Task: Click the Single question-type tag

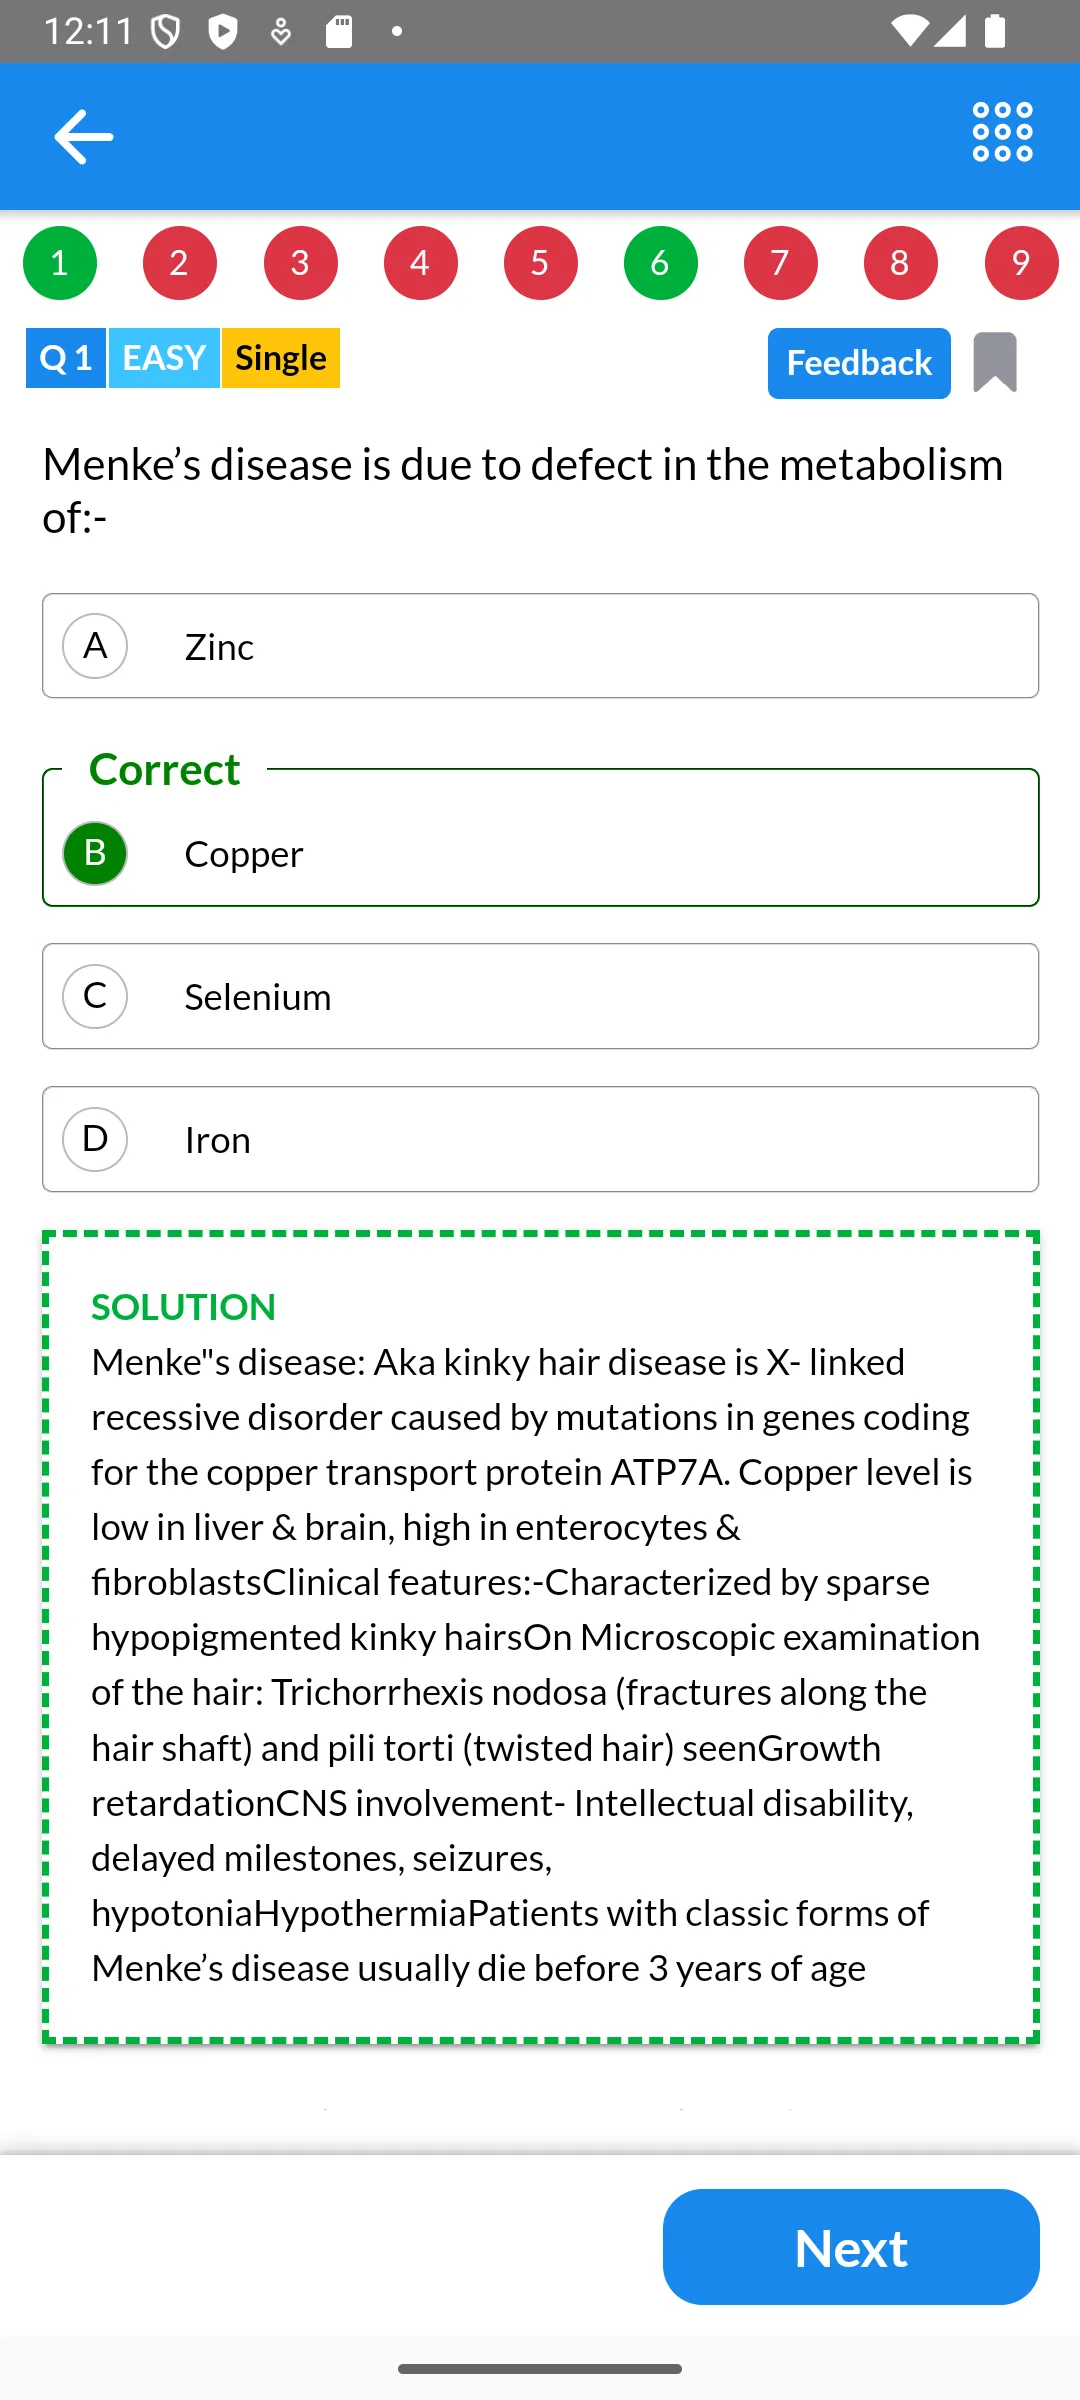Action: 281,358
